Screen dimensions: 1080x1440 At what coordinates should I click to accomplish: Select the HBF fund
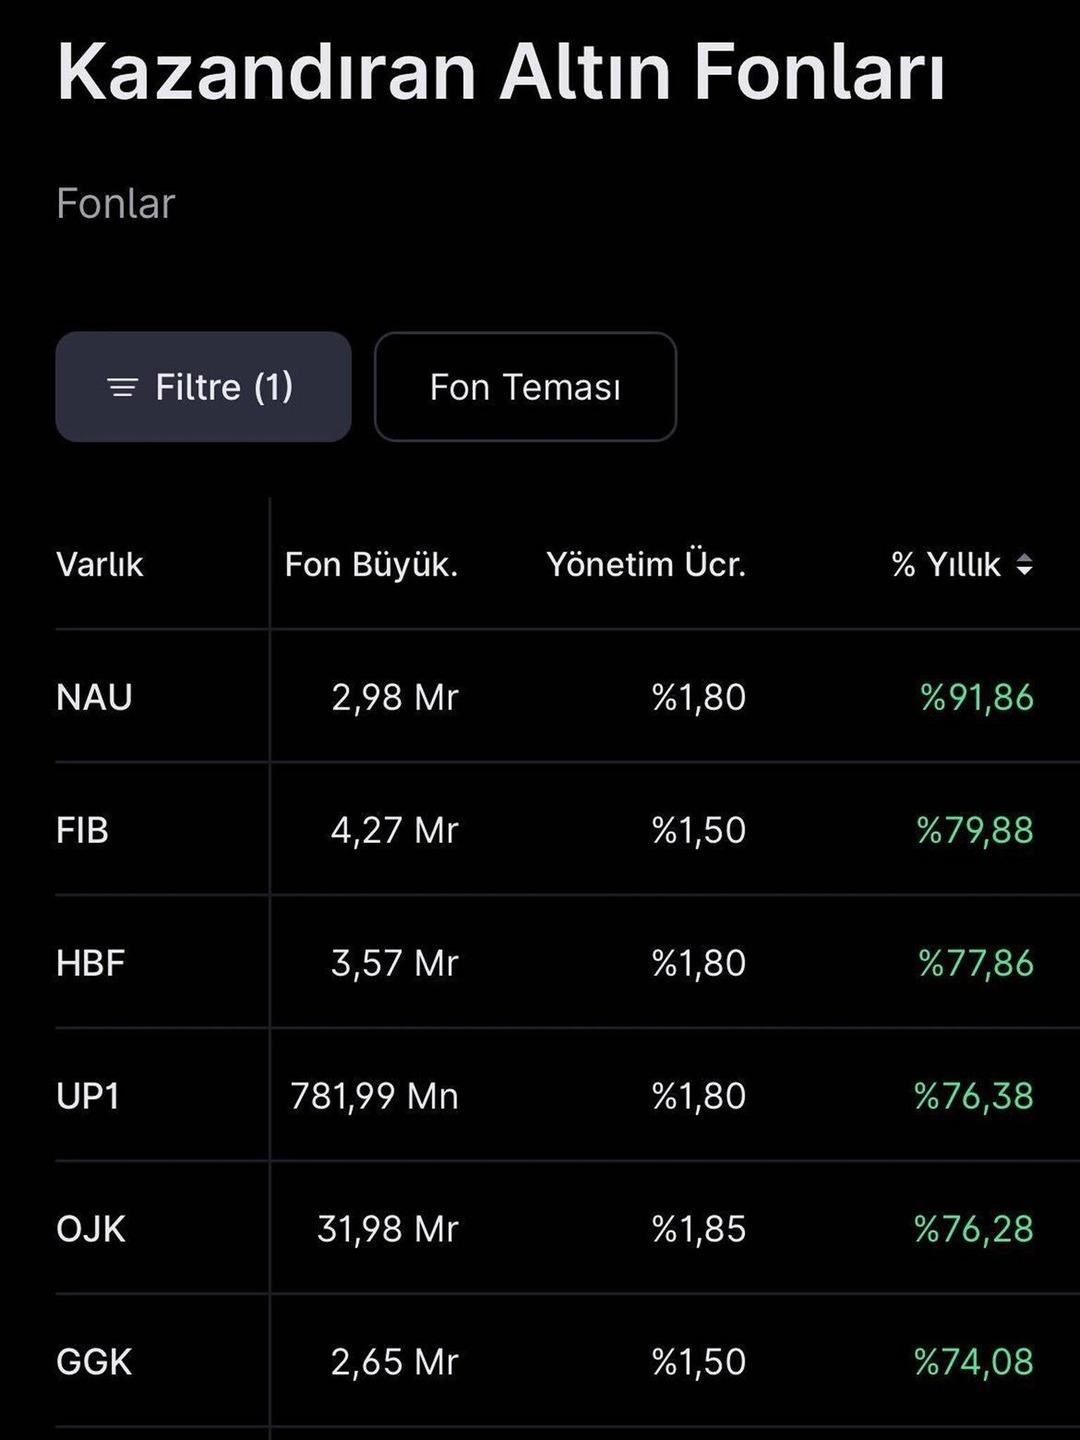point(91,963)
